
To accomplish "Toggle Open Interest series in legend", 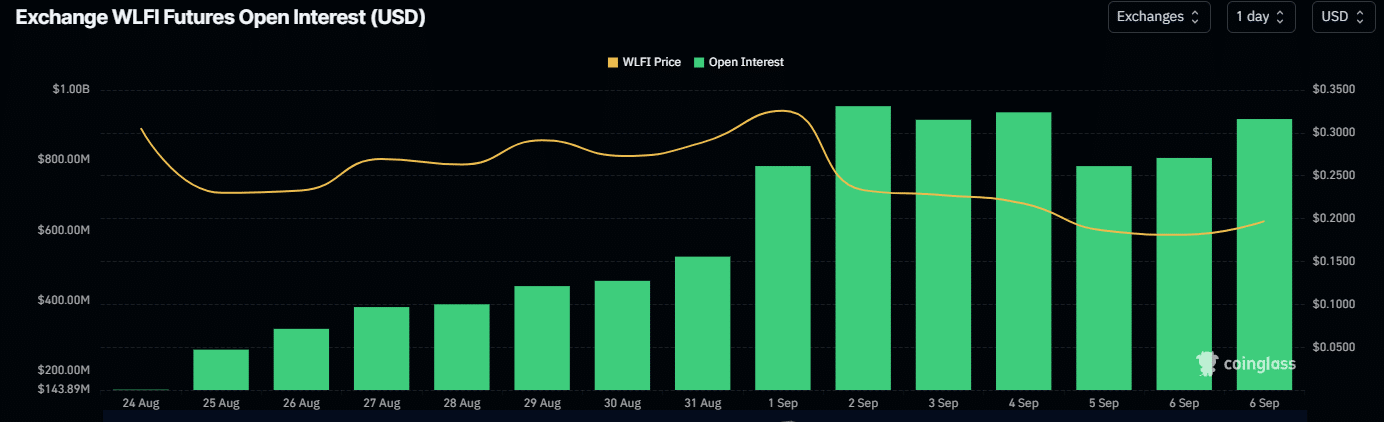I will click(745, 62).
